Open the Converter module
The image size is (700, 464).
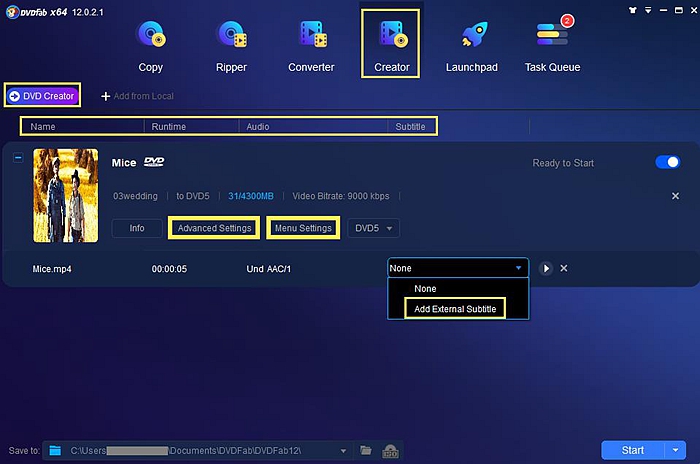click(x=311, y=46)
